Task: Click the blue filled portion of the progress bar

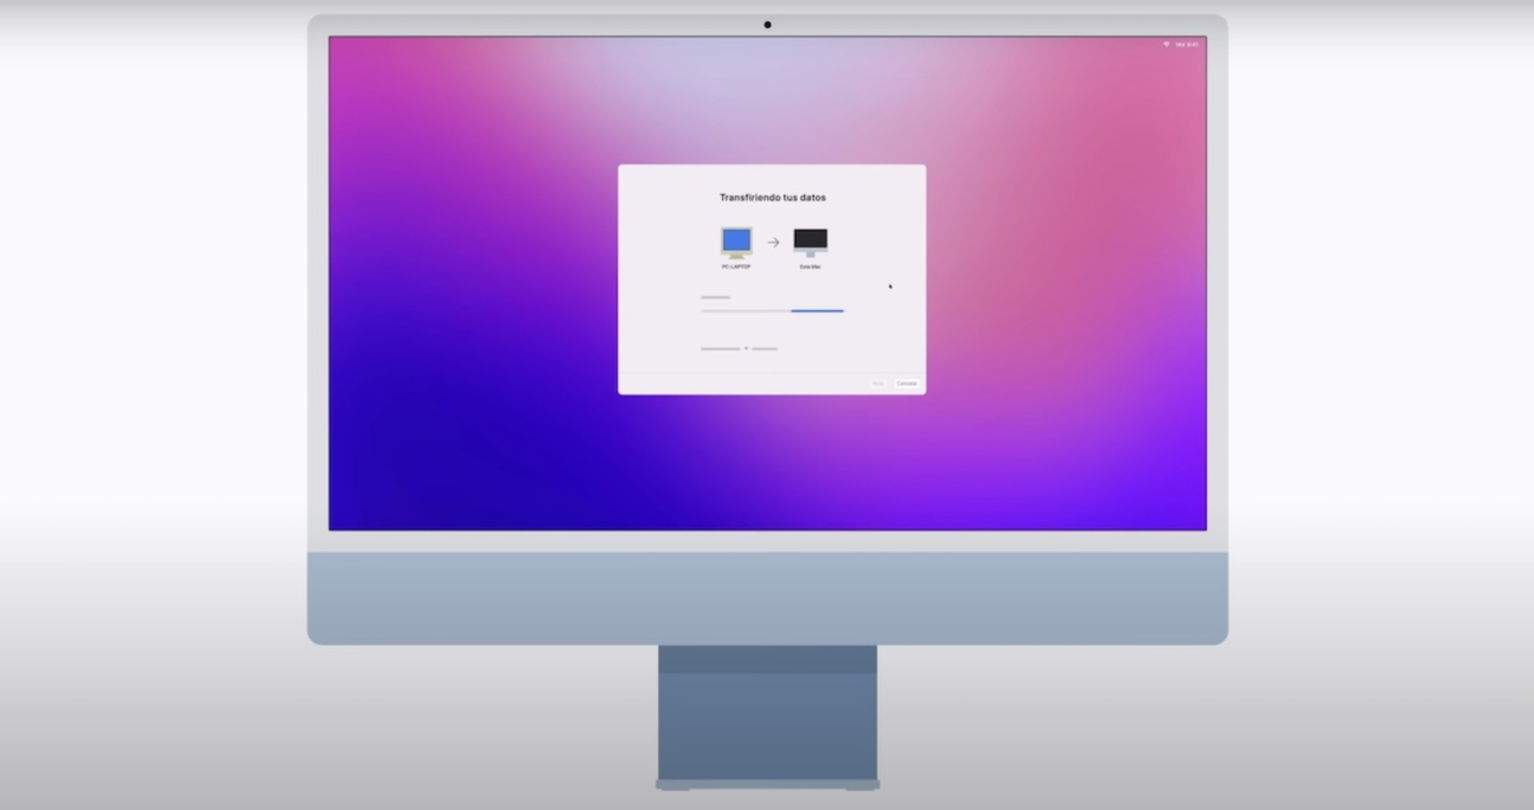Action: click(x=817, y=310)
